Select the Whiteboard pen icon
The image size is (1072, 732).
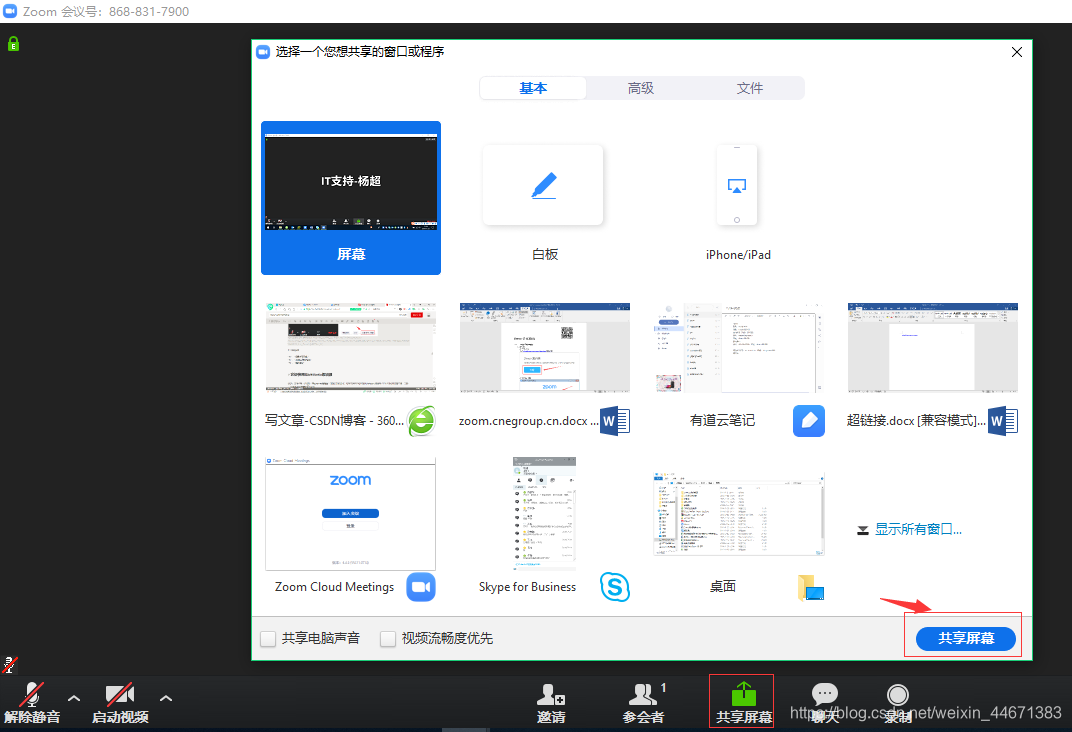tap(544, 185)
